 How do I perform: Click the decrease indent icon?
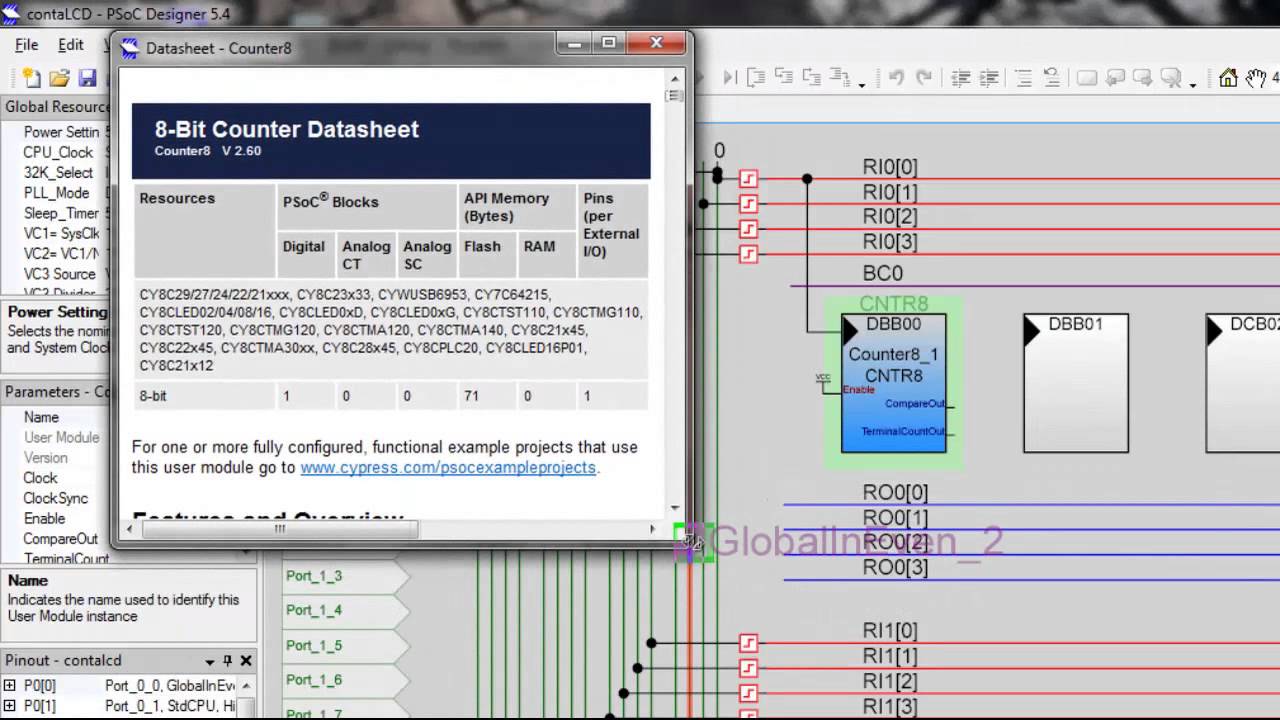pos(961,77)
